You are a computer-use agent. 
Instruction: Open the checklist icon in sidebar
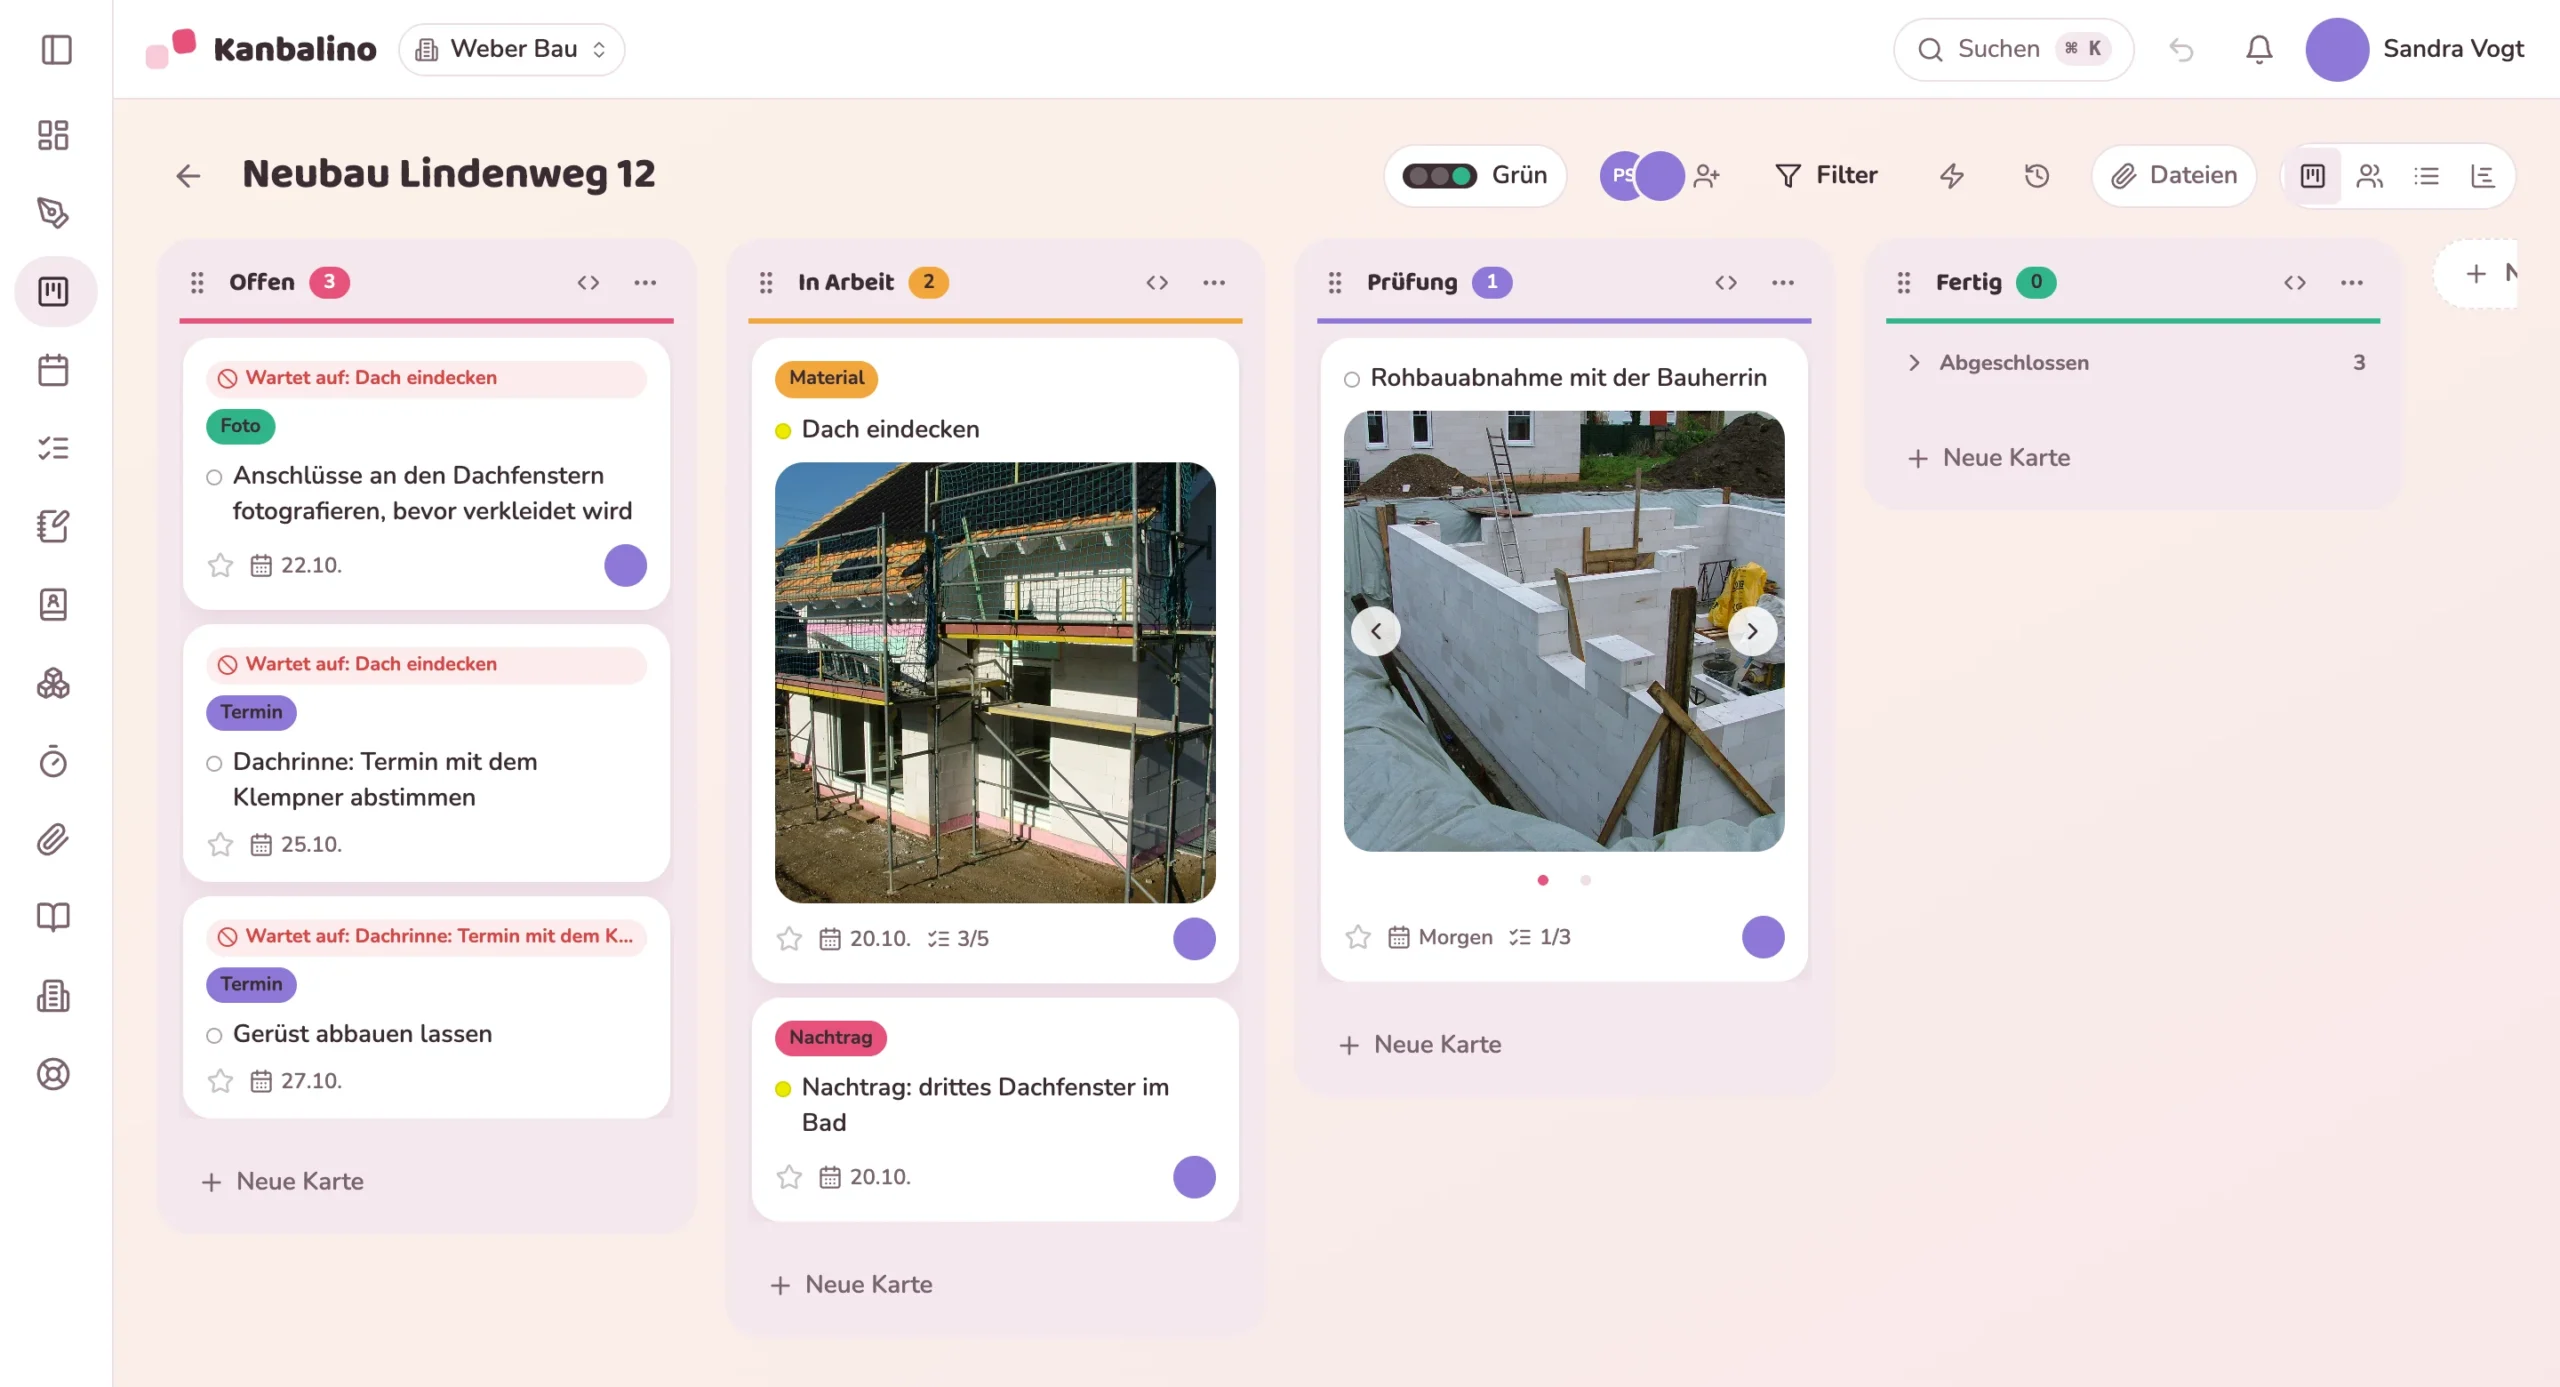tap(53, 448)
